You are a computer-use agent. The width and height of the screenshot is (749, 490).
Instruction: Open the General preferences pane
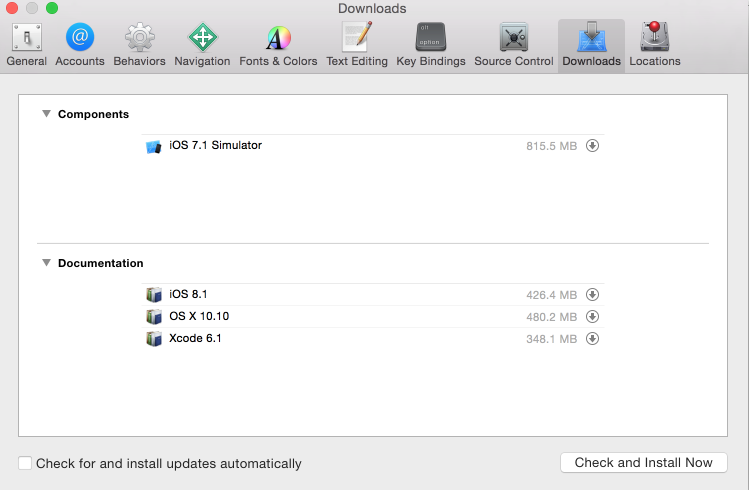[26, 45]
